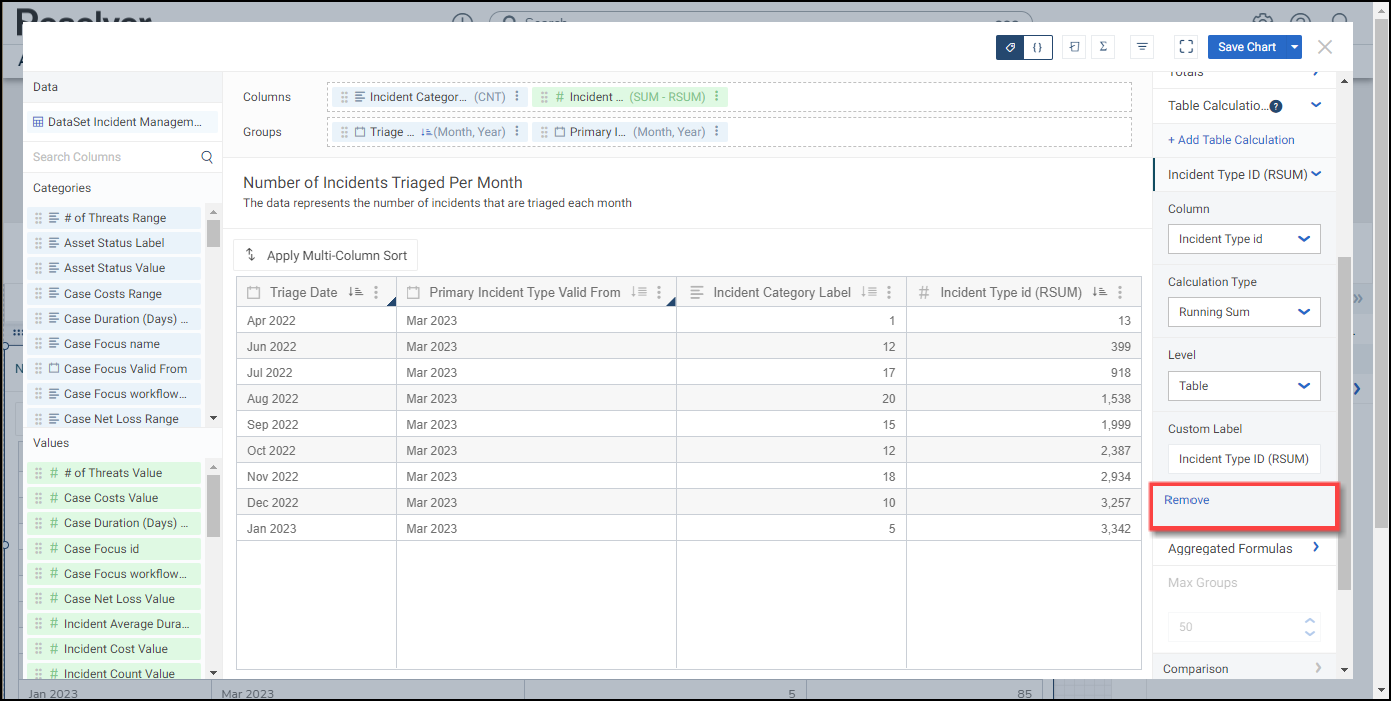Toggle sort on Incident Type id (RSUM) header
The width and height of the screenshot is (1391, 701).
coord(1100,292)
